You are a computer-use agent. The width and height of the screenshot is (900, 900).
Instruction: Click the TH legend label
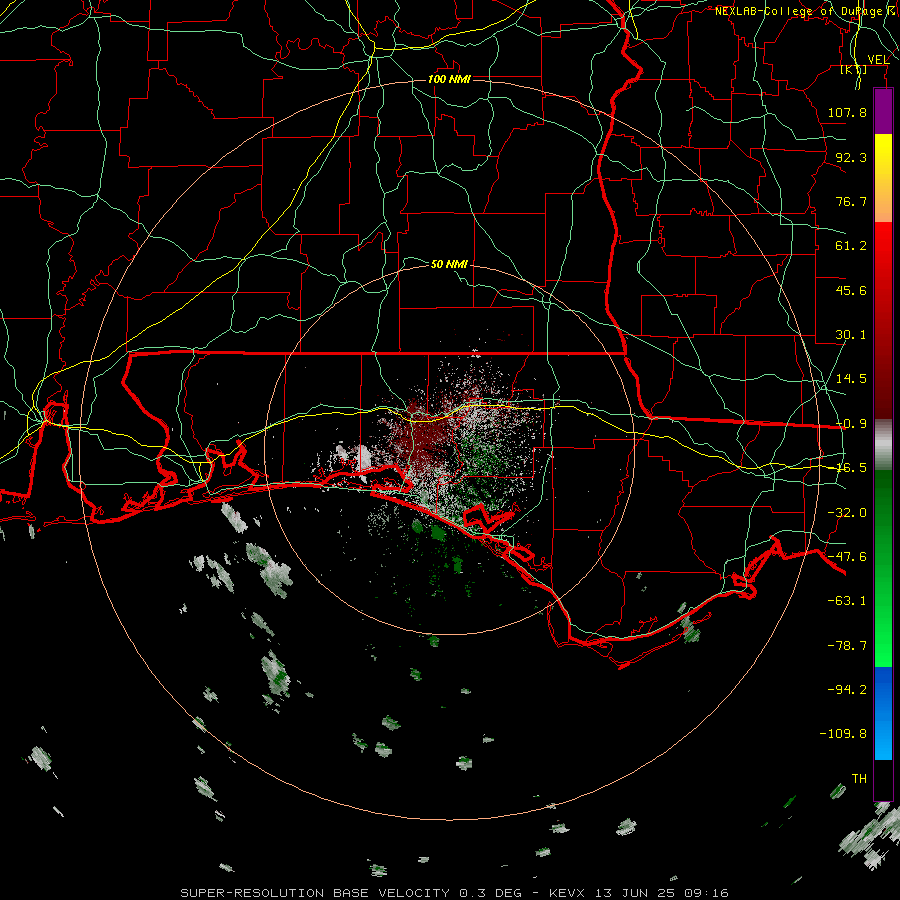859,779
